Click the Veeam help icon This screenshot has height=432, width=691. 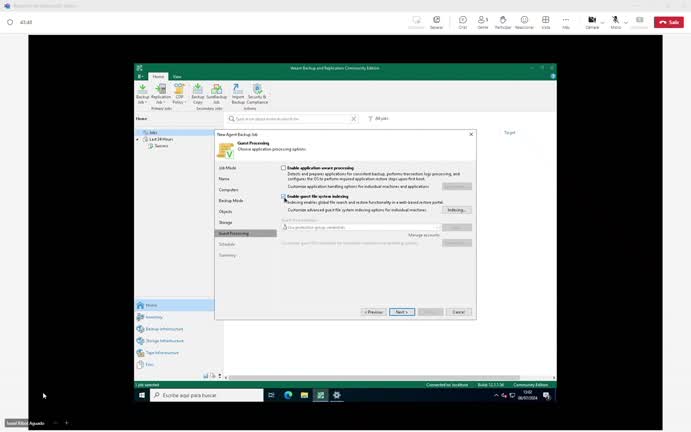[x=553, y=76]
